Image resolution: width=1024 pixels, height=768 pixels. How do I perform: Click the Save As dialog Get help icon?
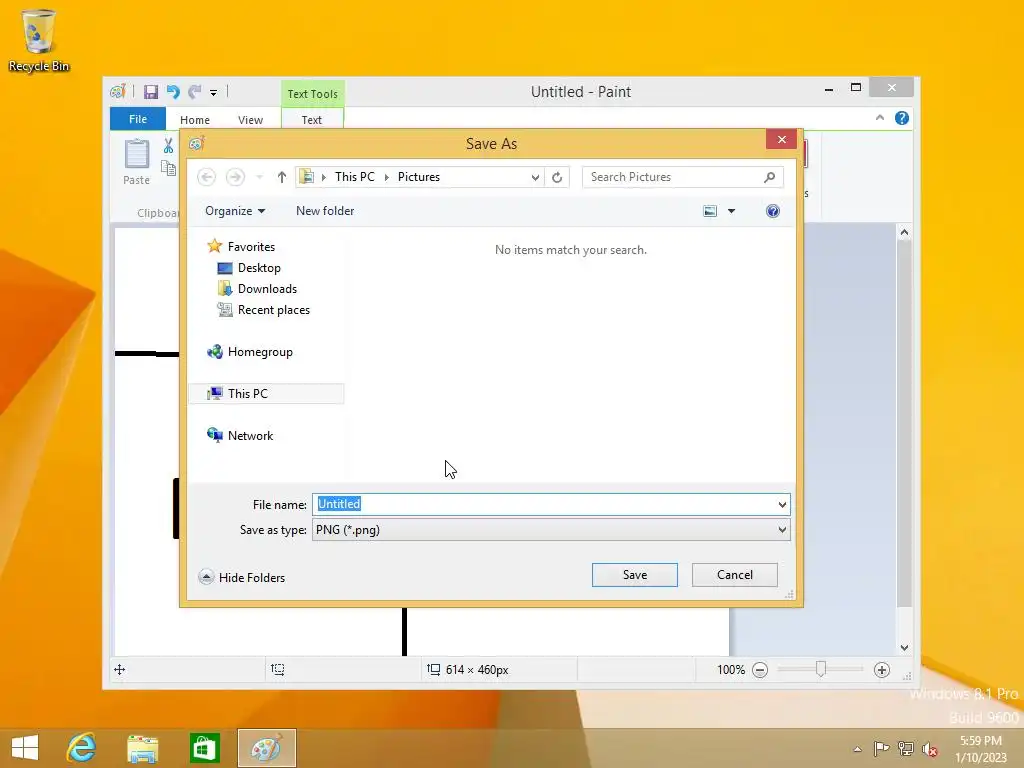[773, 211]
